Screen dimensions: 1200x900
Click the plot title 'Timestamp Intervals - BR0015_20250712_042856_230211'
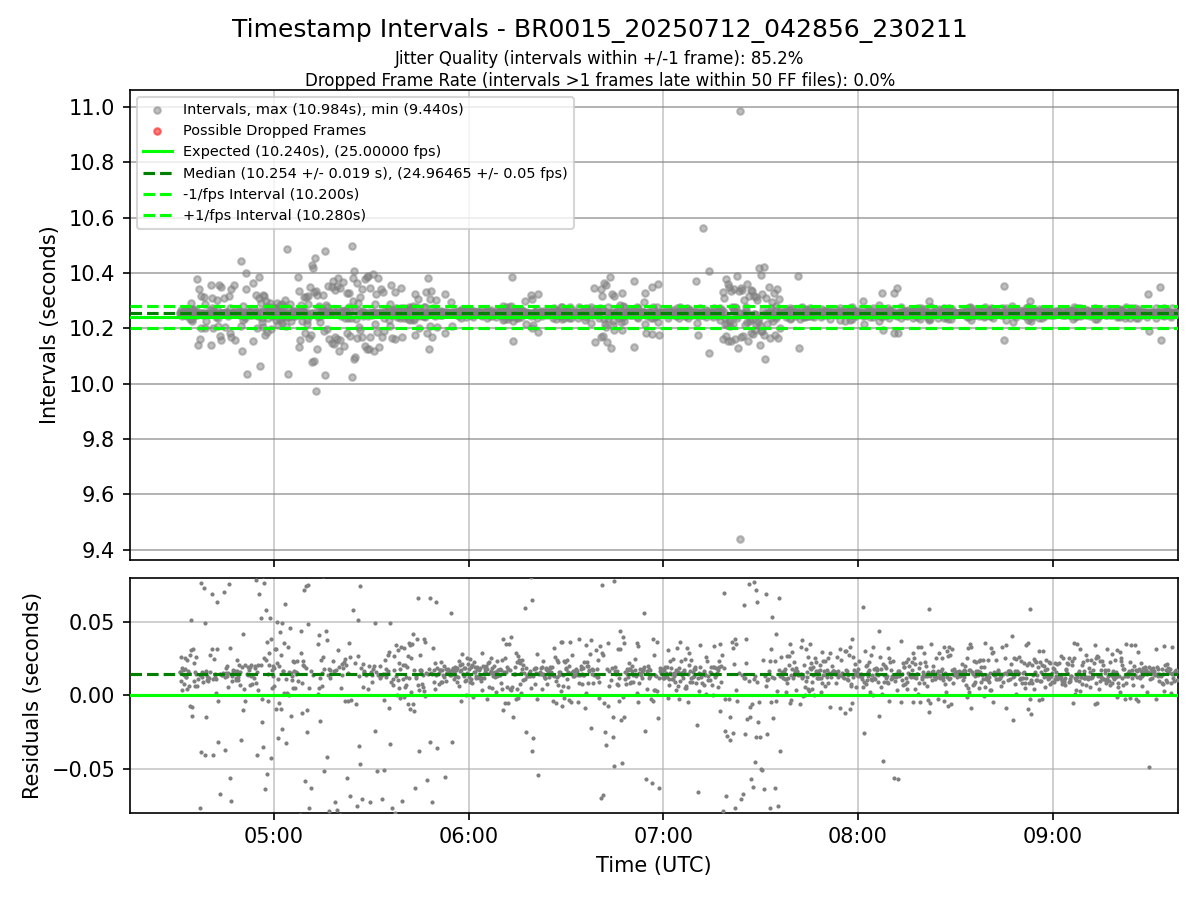pyautogui.click(x=599, y=29)
